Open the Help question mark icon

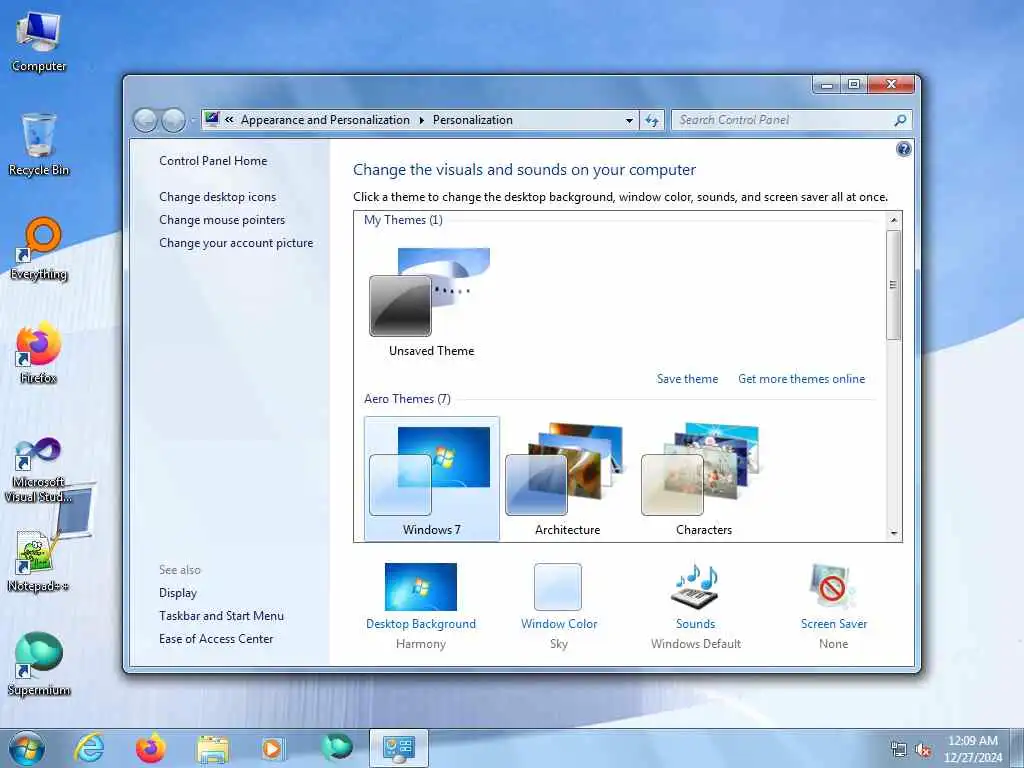[x=903, y=149]
